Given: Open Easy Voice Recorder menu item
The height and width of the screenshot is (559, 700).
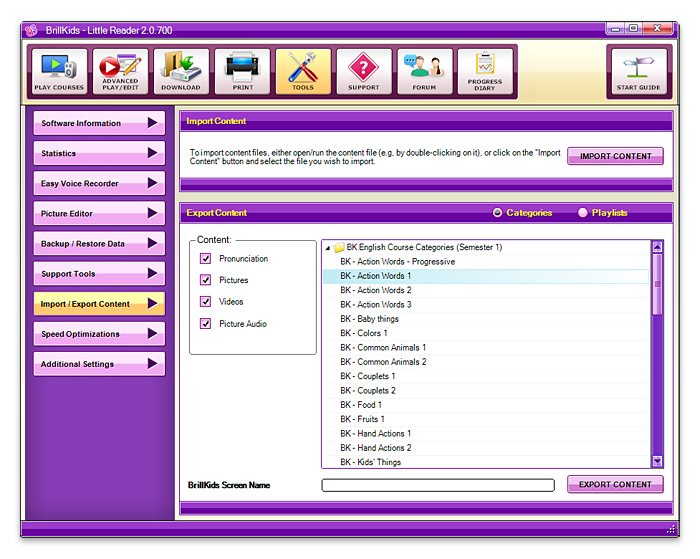Looking at the screenshot, I should [99, 183].
